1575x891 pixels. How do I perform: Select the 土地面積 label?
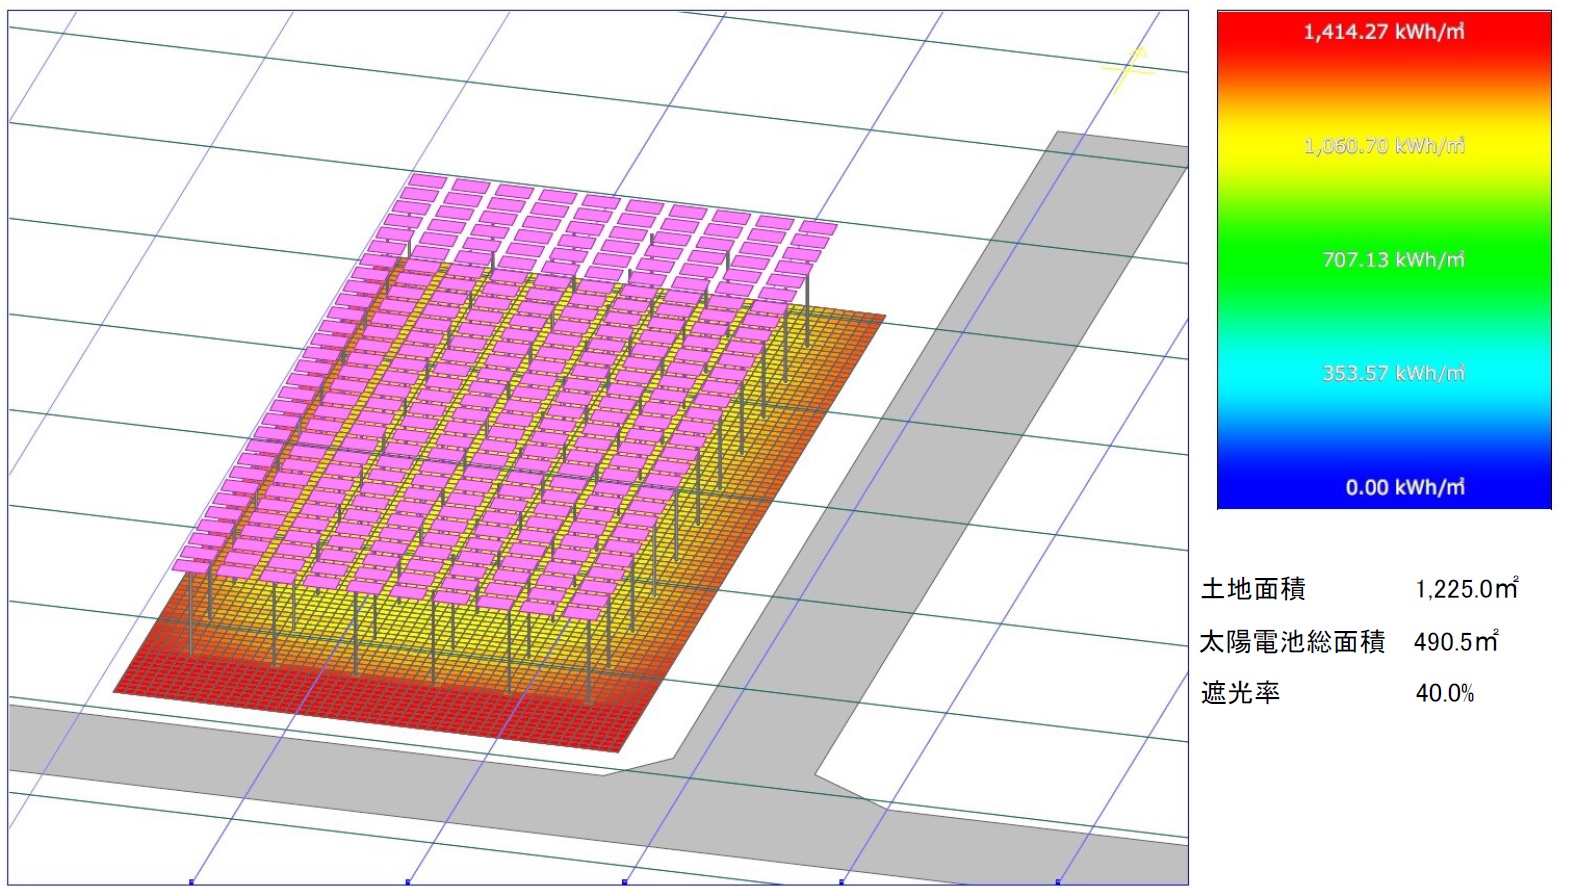(1253, 589)
